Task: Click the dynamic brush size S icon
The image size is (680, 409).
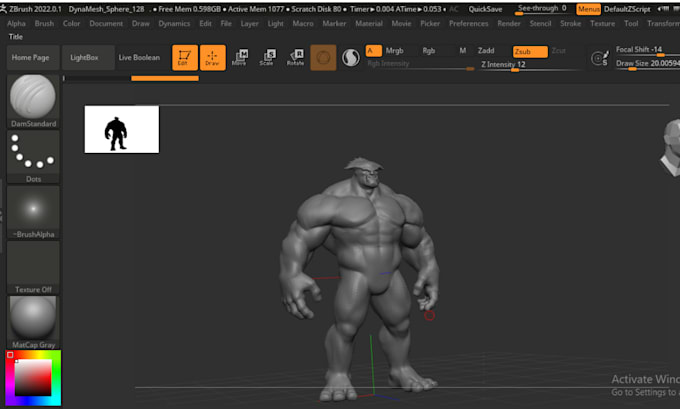Action: pyautogui.click(x=600, y=58)
